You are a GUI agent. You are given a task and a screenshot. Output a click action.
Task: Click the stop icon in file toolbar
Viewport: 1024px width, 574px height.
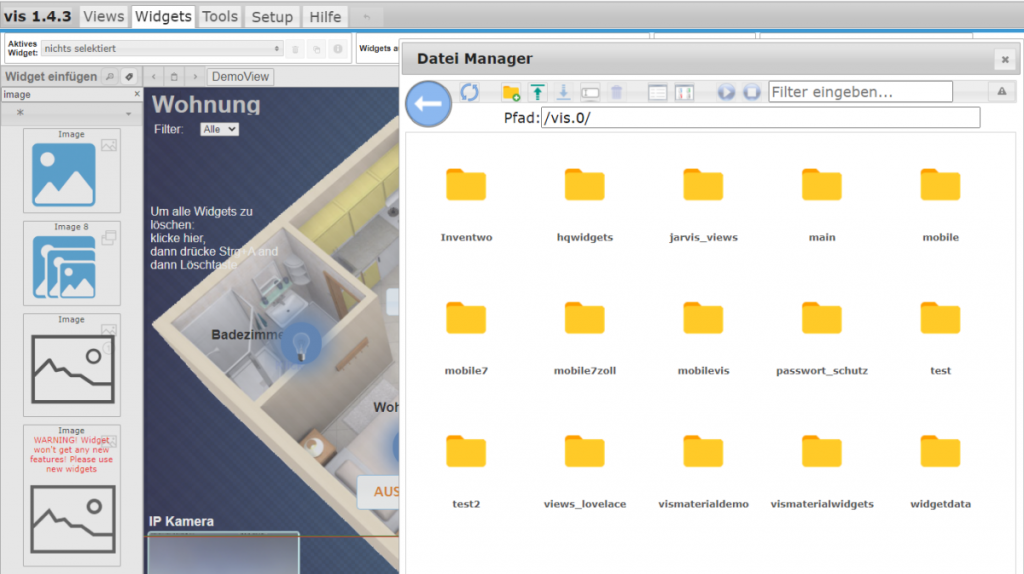752,92
